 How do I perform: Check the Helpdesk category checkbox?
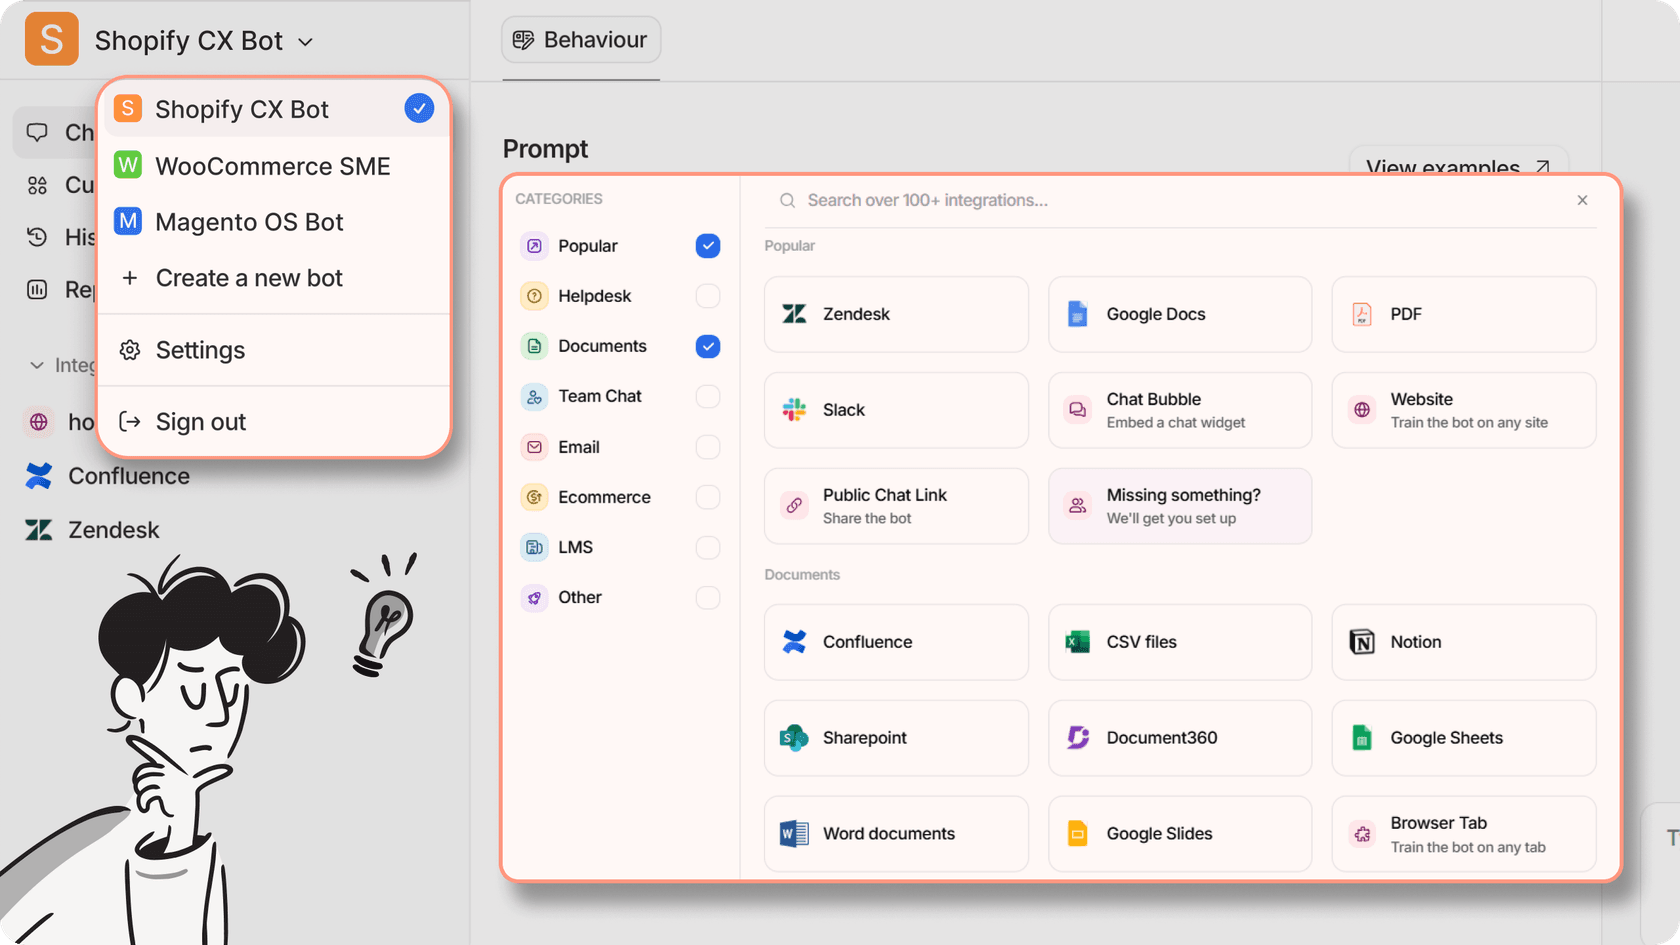708,296
